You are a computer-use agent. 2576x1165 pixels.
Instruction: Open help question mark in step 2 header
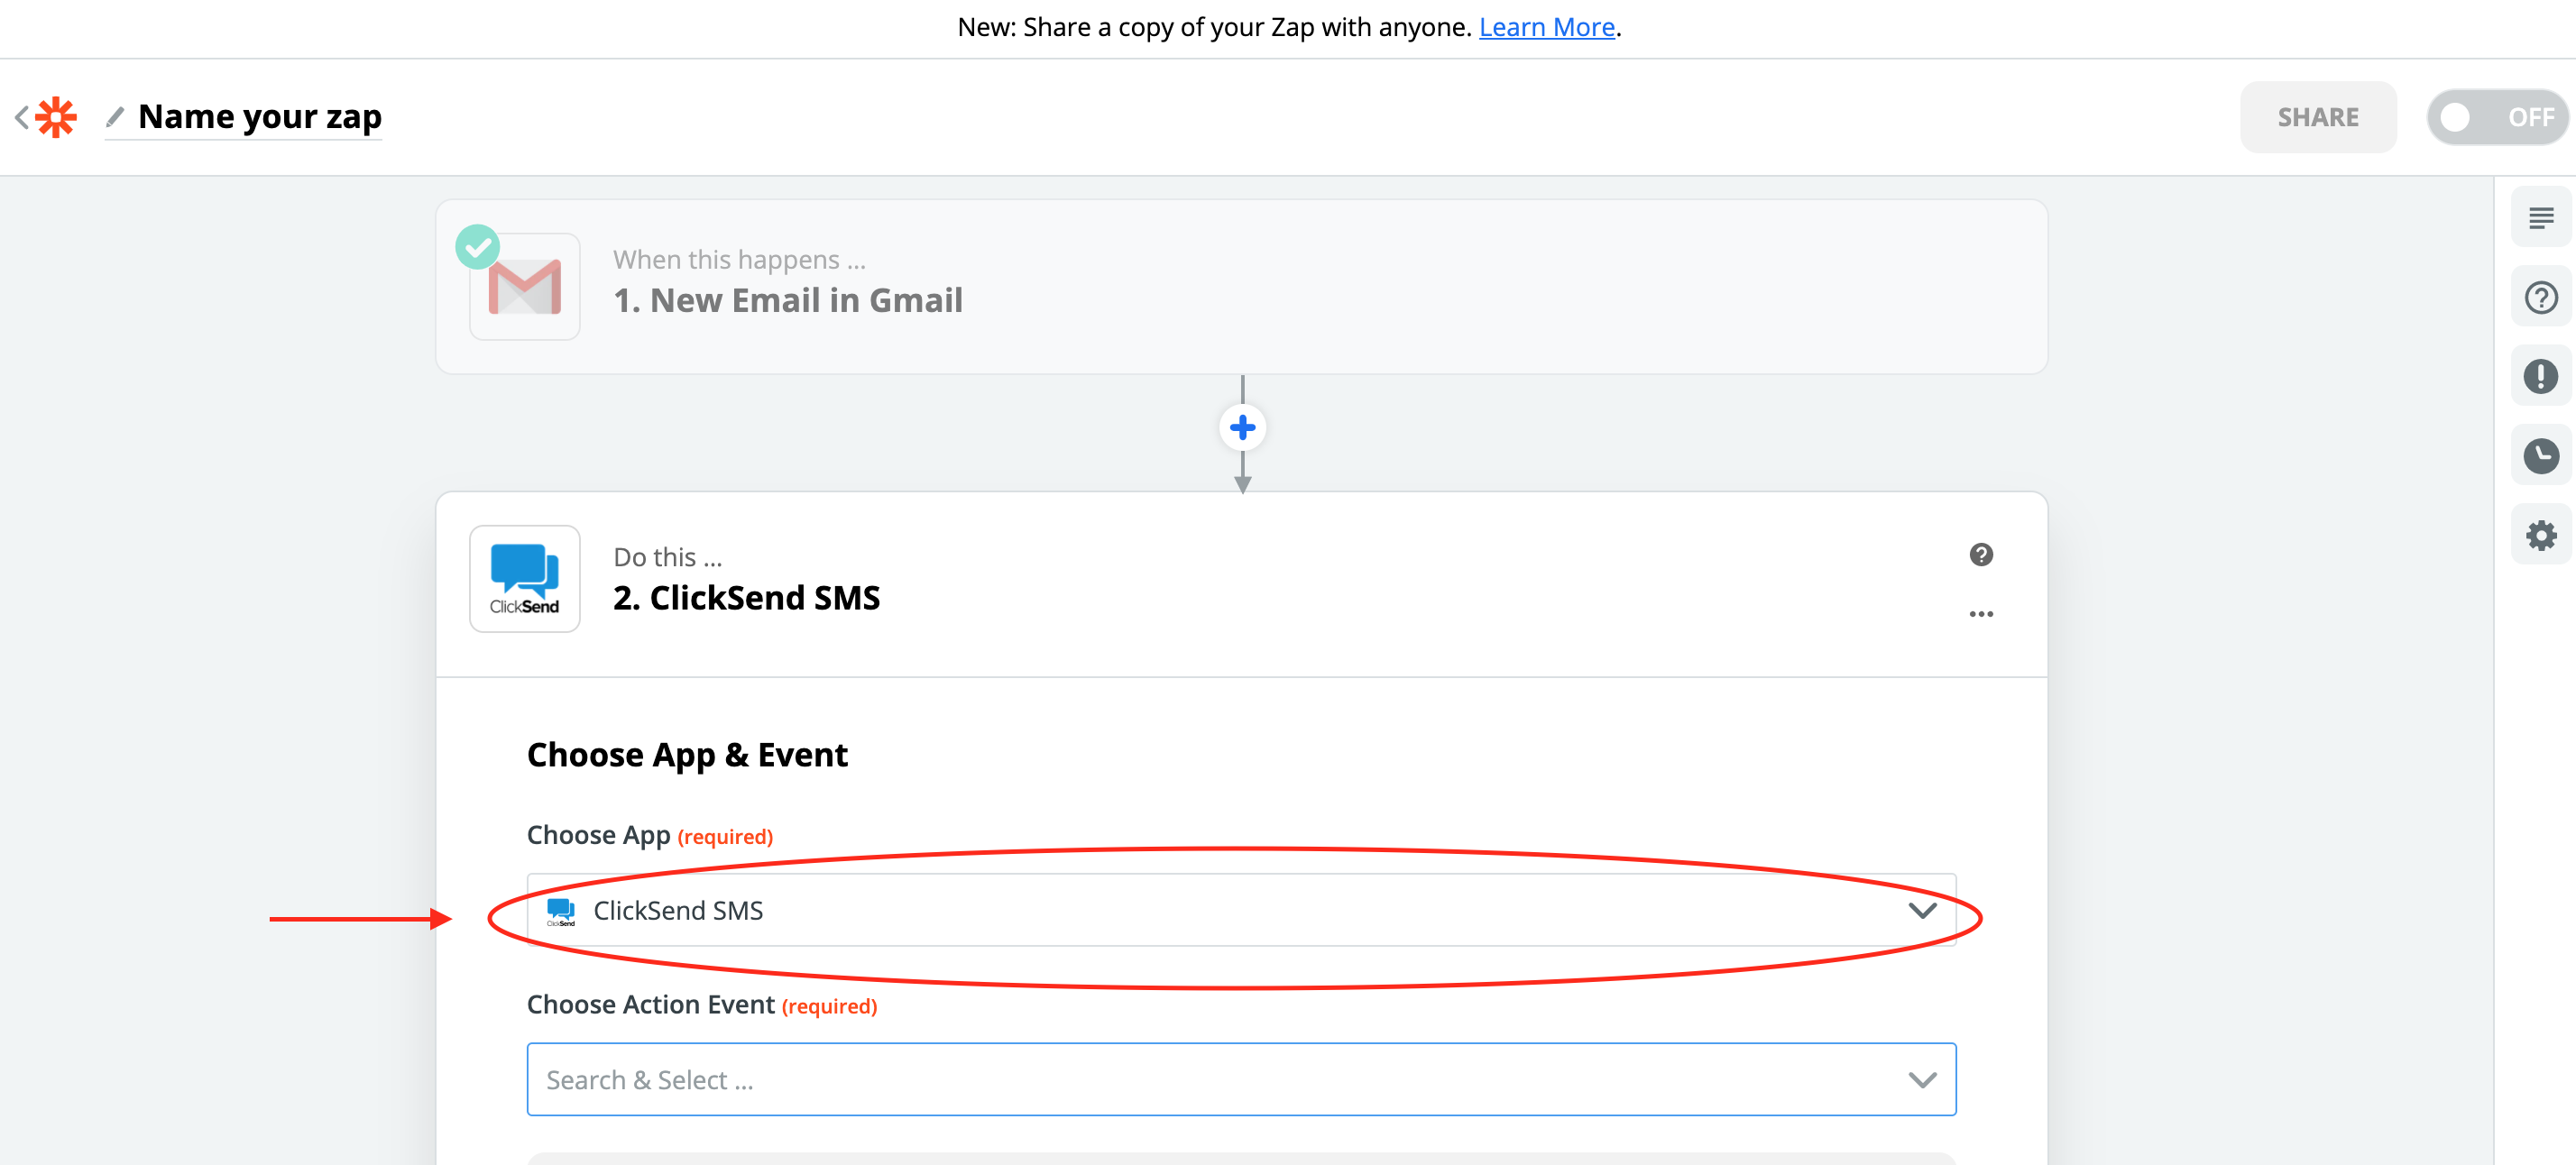point(1980,555)
